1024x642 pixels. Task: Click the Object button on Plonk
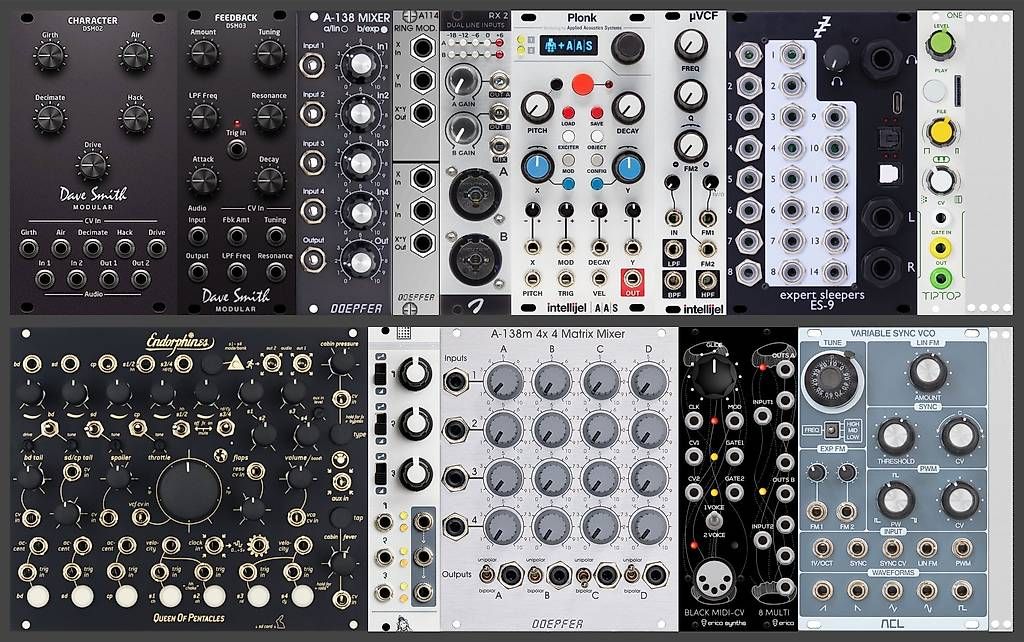click(x=596, y=136)
